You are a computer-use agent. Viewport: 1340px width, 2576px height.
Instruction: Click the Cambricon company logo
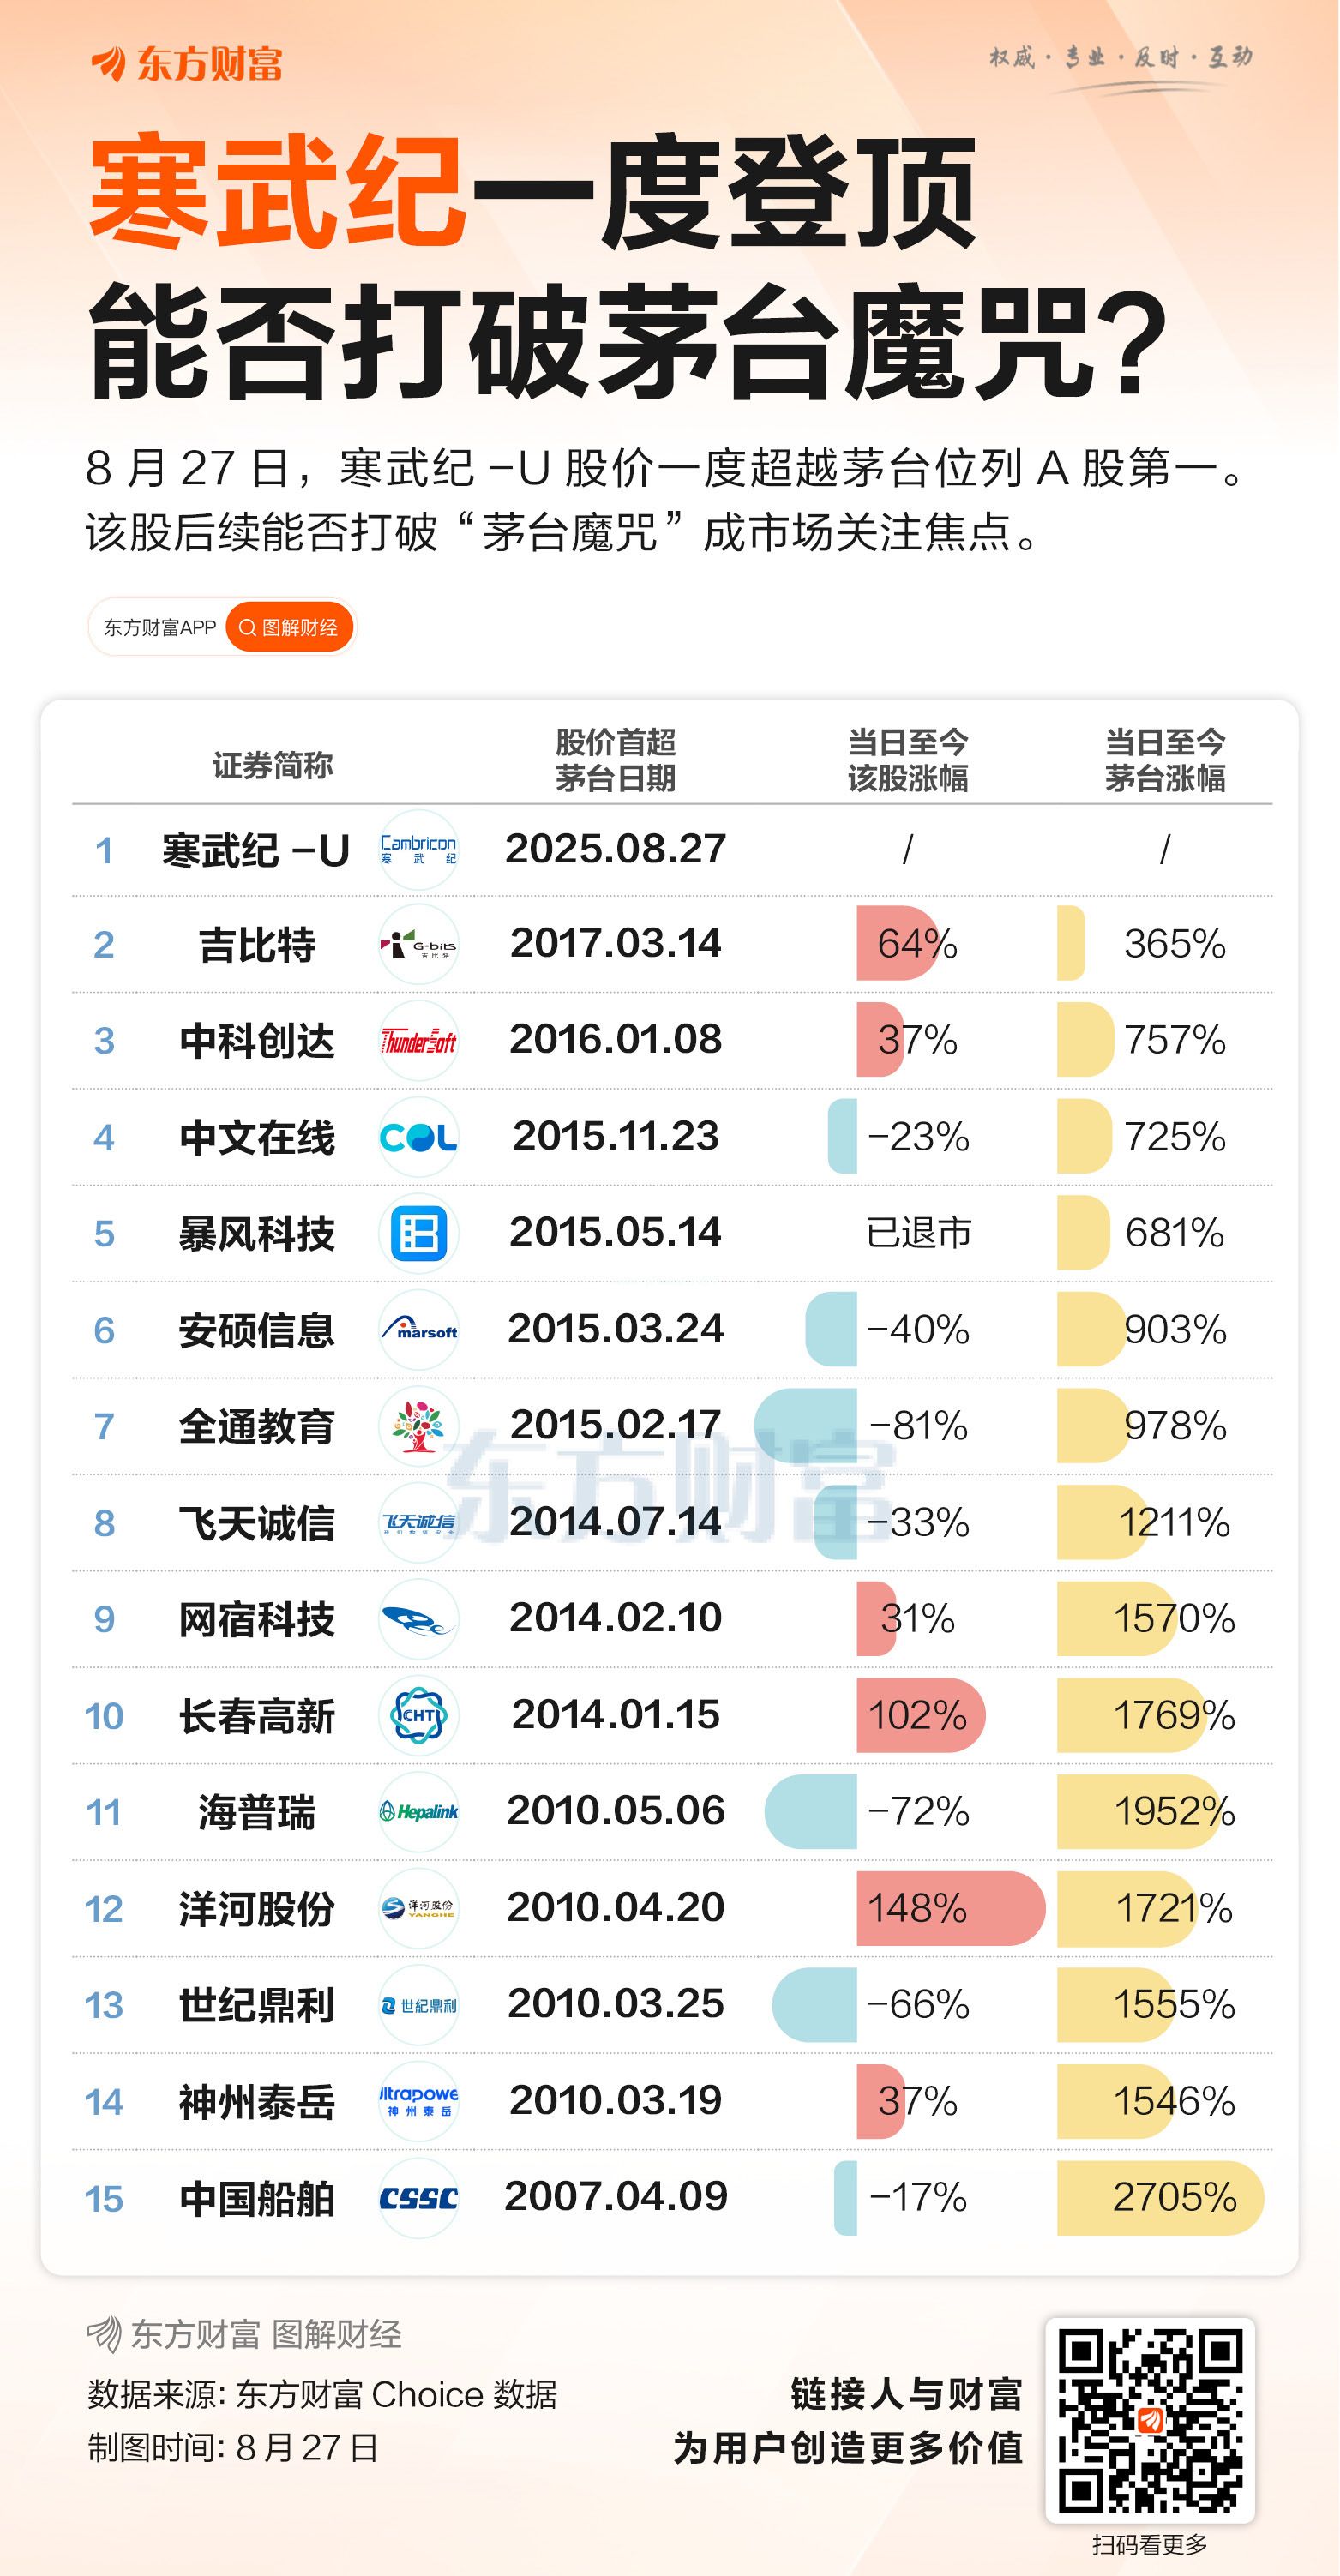419,850
